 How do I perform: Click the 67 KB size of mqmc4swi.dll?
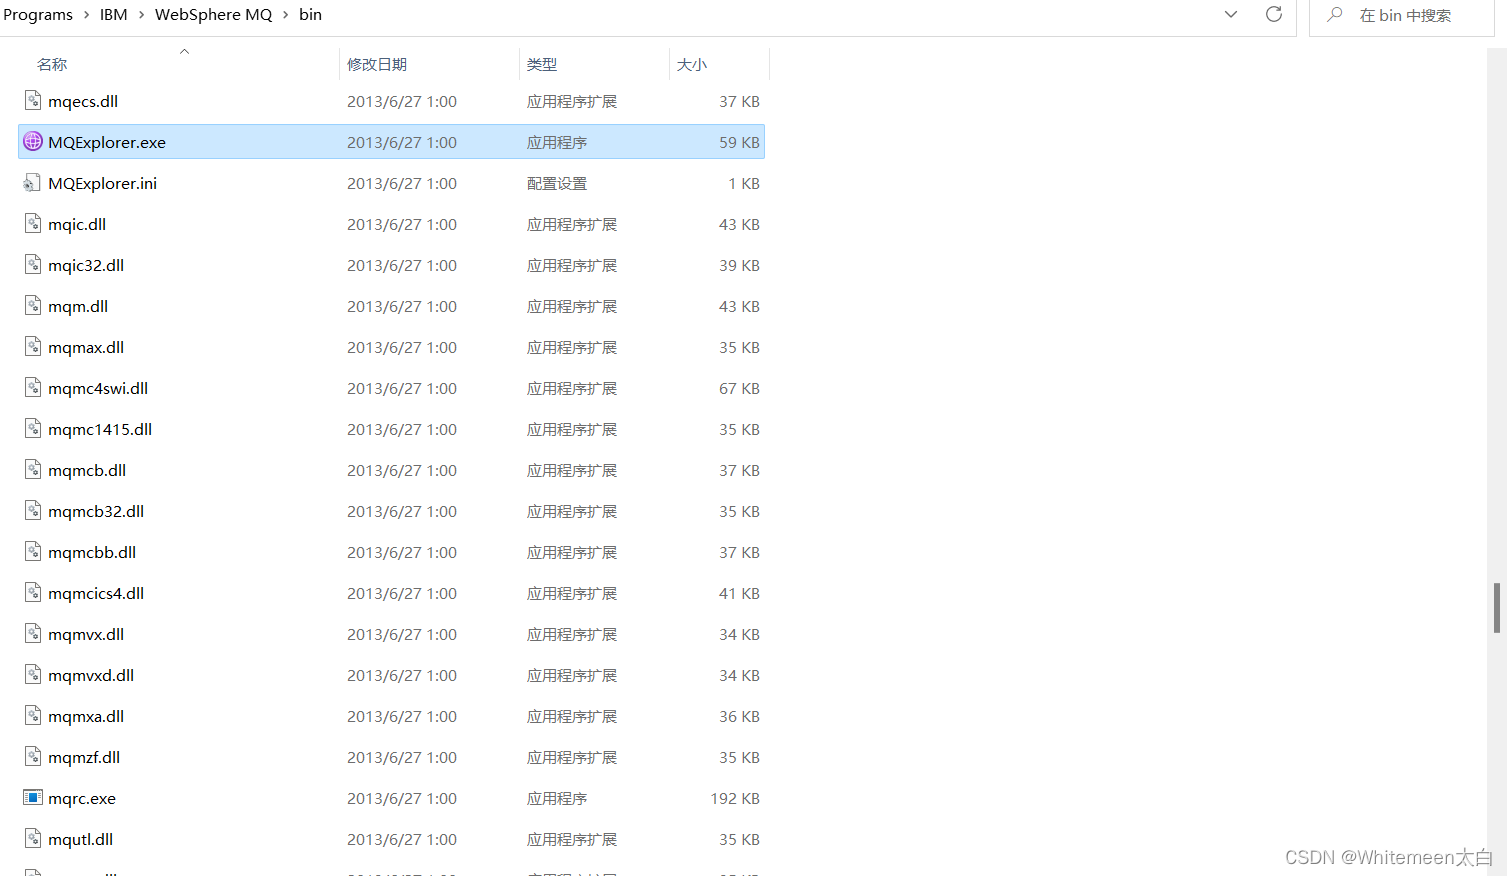coord(739,388)
